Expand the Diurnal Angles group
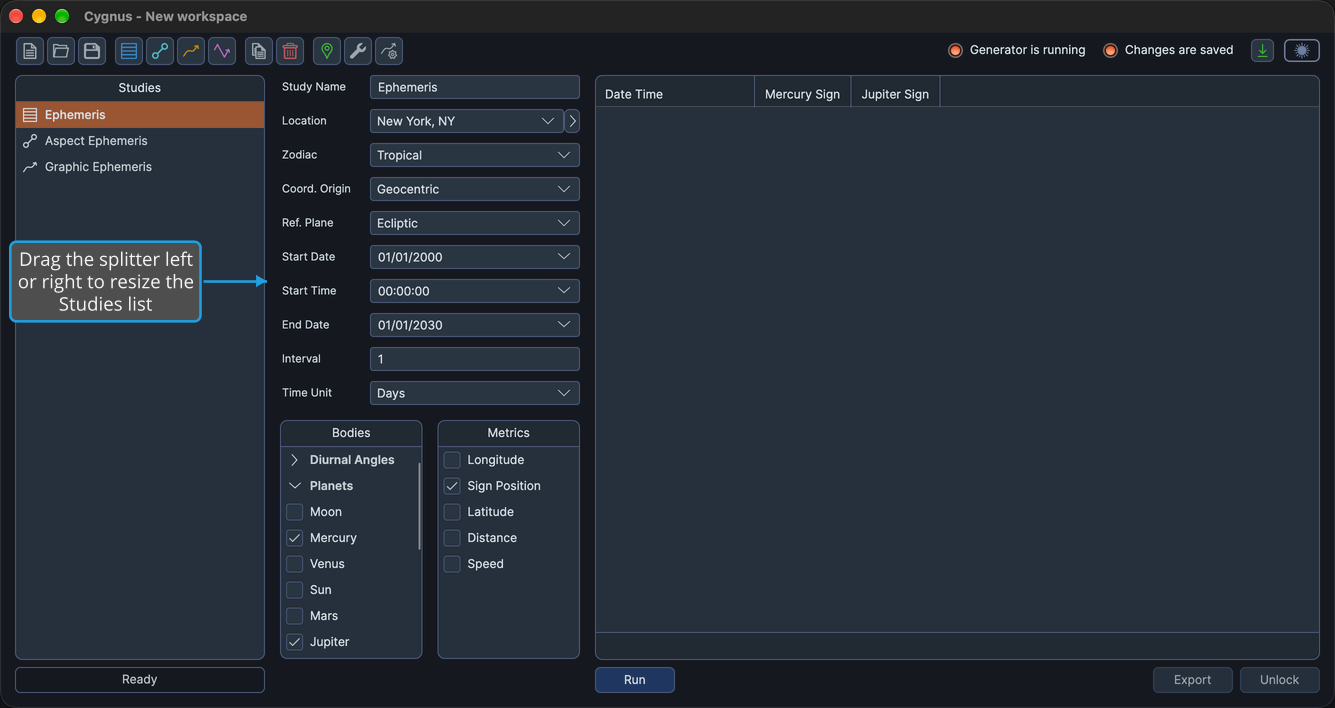Screen dimensions: 1335x708 pyautogui.click(x=295, y=460)
